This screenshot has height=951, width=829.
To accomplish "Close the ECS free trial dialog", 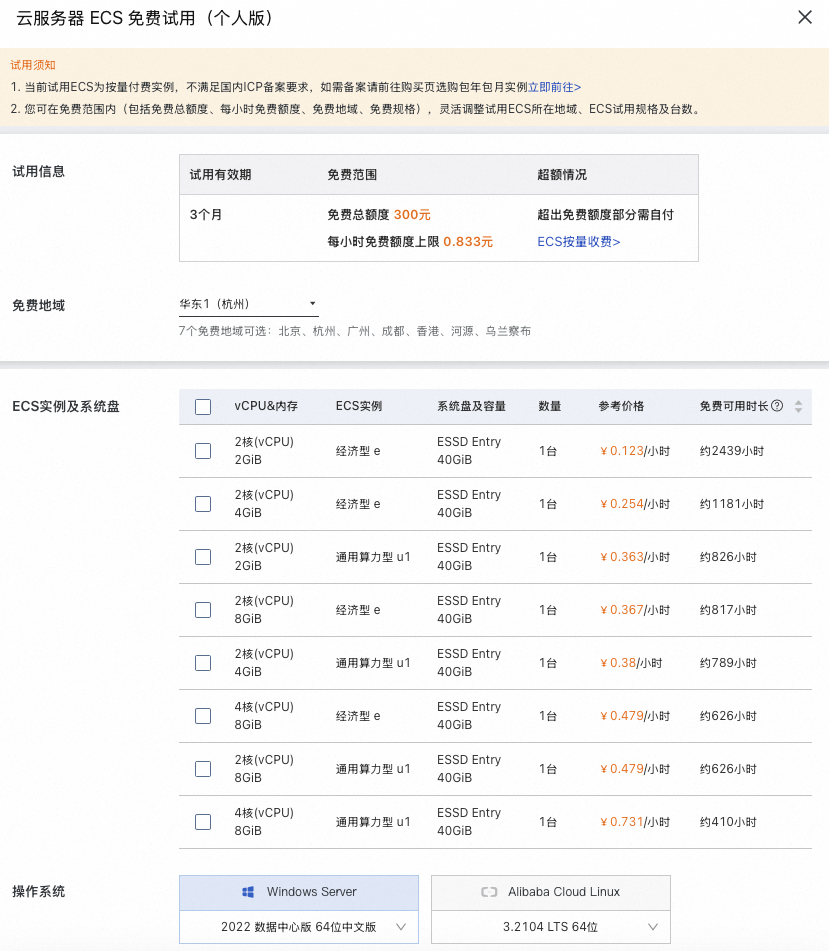I will pos(805,17).
